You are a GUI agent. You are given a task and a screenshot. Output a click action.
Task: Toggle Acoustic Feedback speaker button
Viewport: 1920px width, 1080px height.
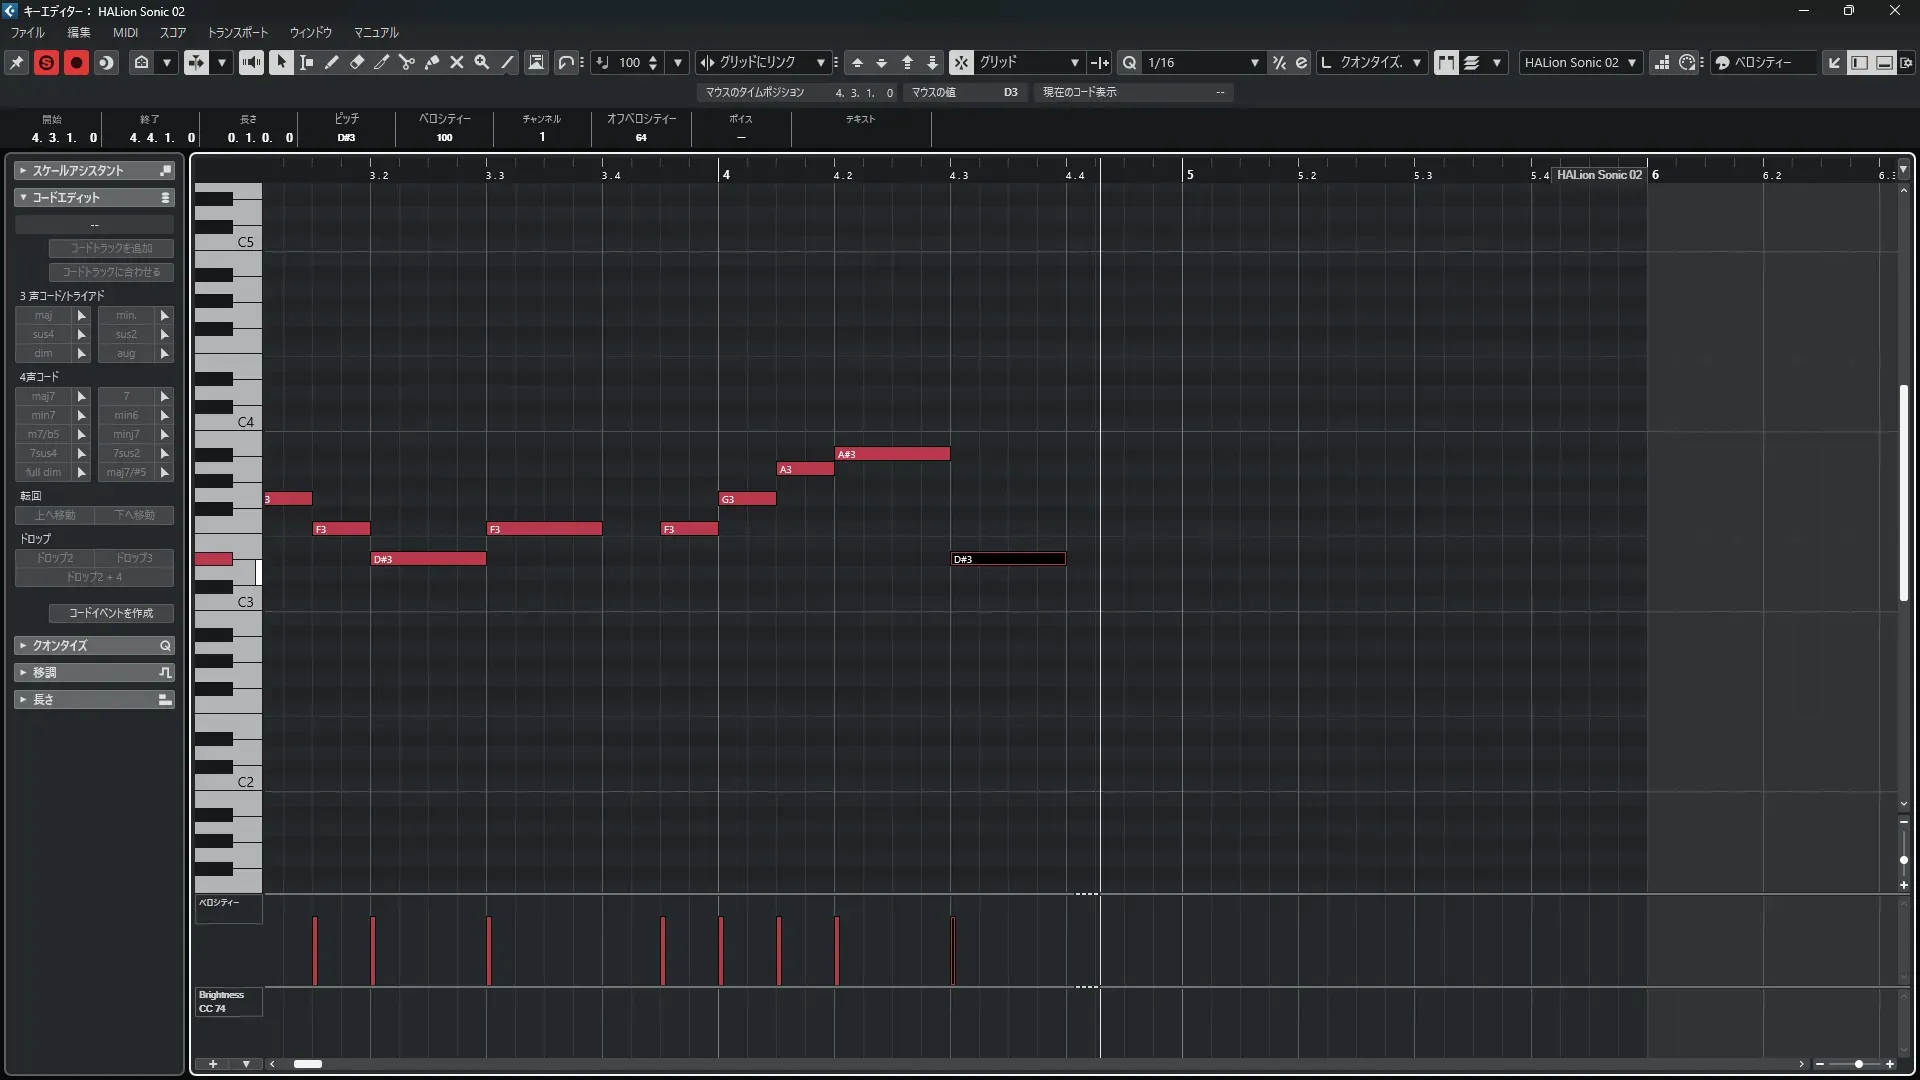(x=251, y=62)
